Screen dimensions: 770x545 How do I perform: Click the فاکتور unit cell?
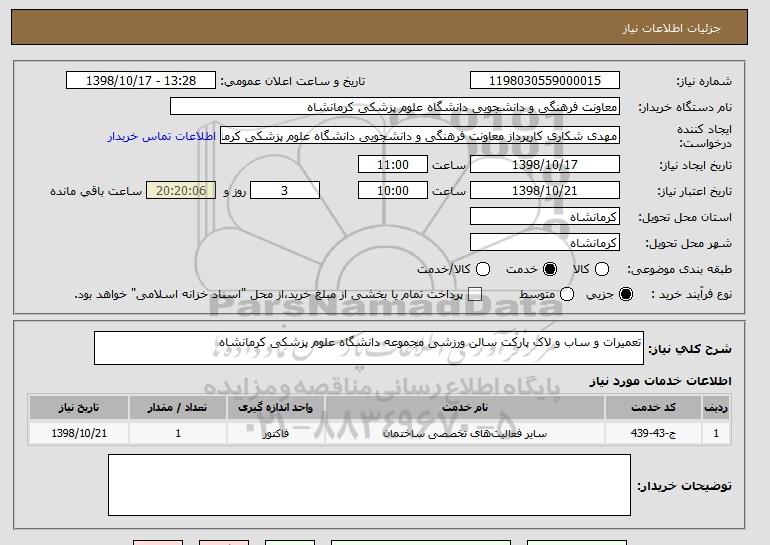[275, 434]
